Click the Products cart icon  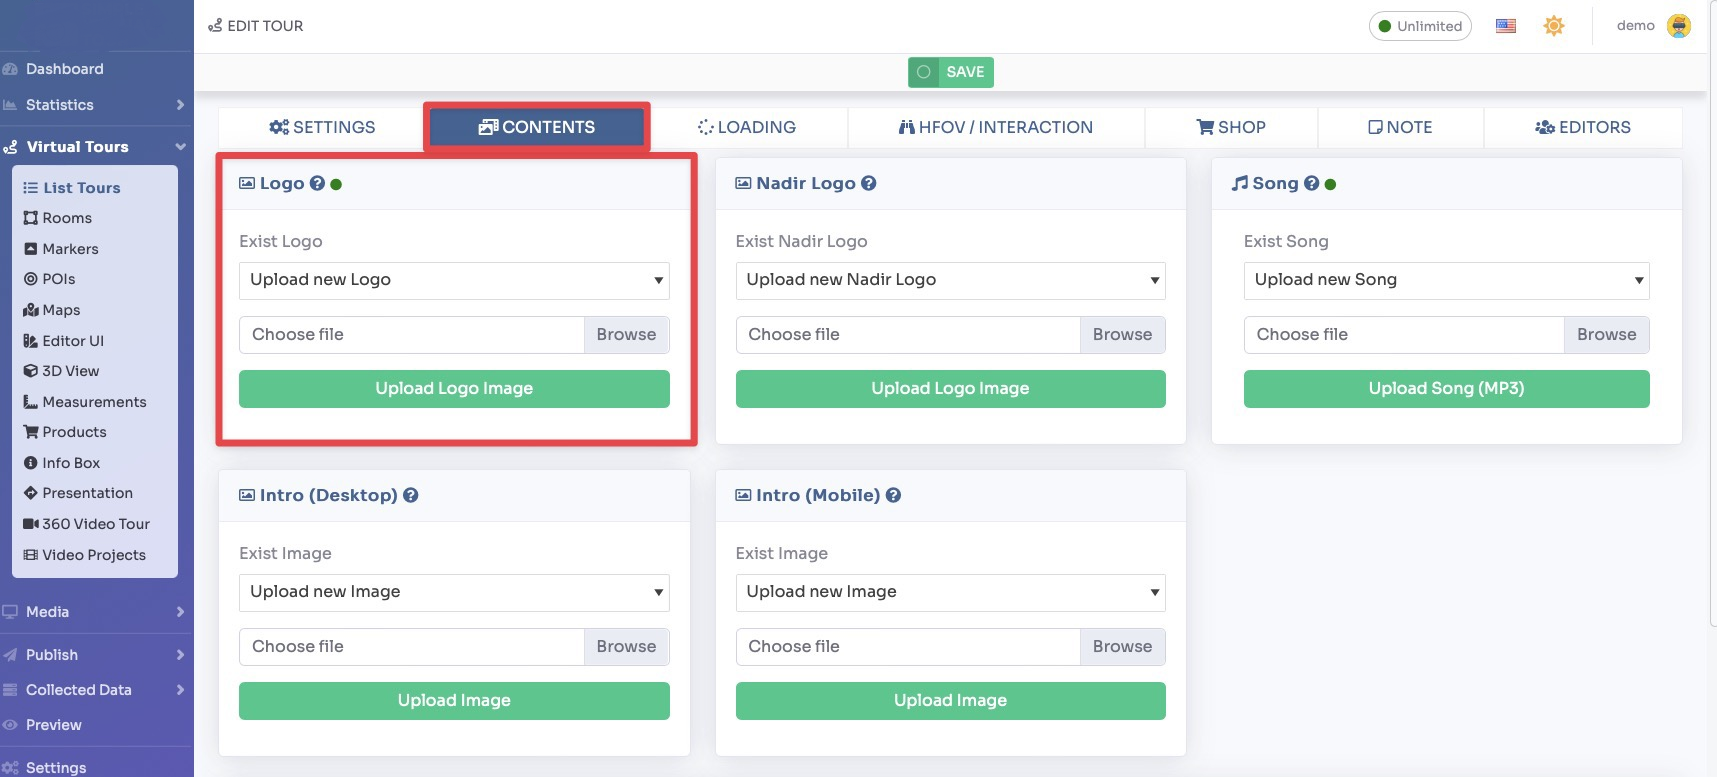tap(31, 432)
